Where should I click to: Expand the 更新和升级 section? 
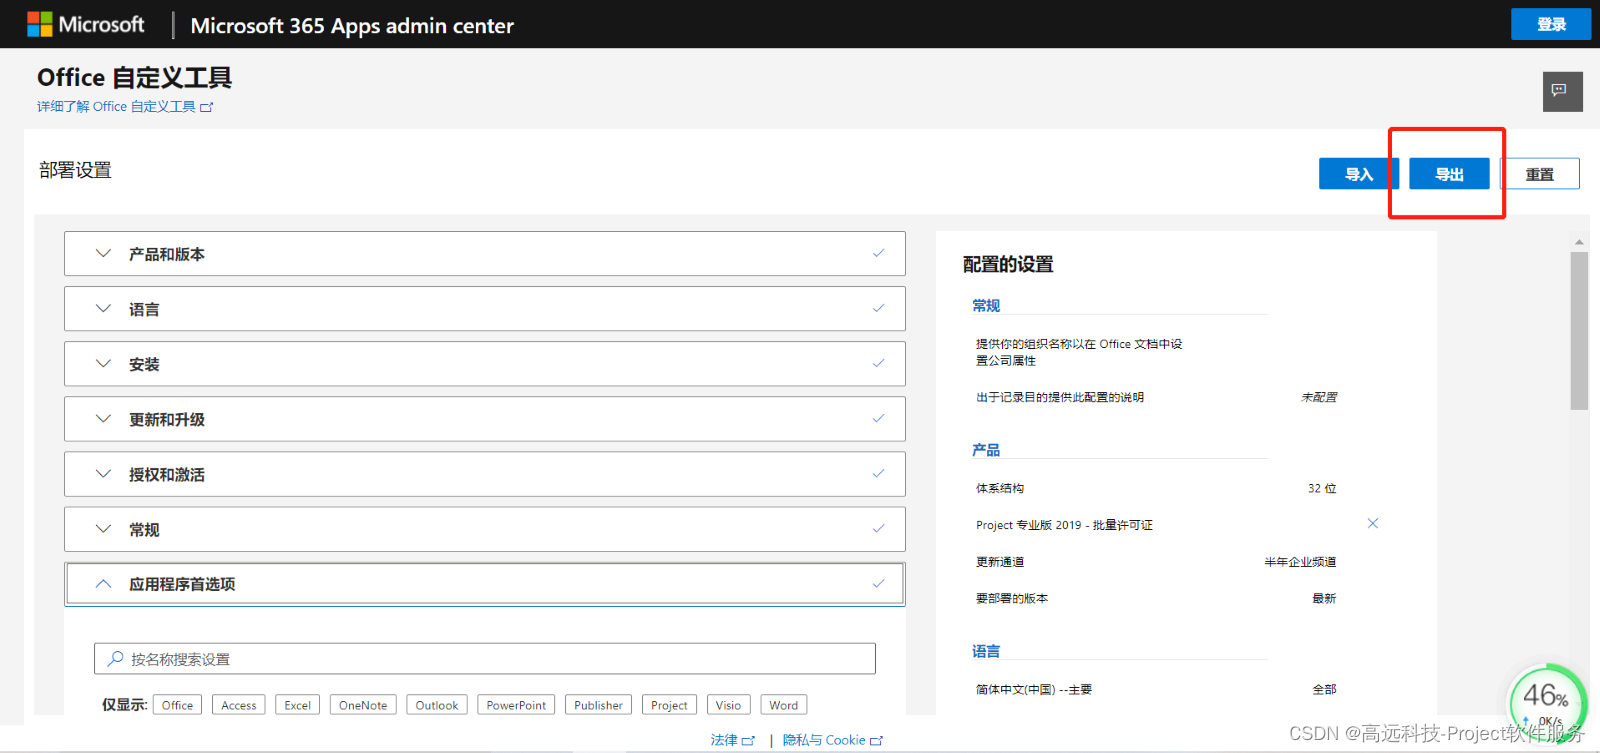tap(485, 419)
